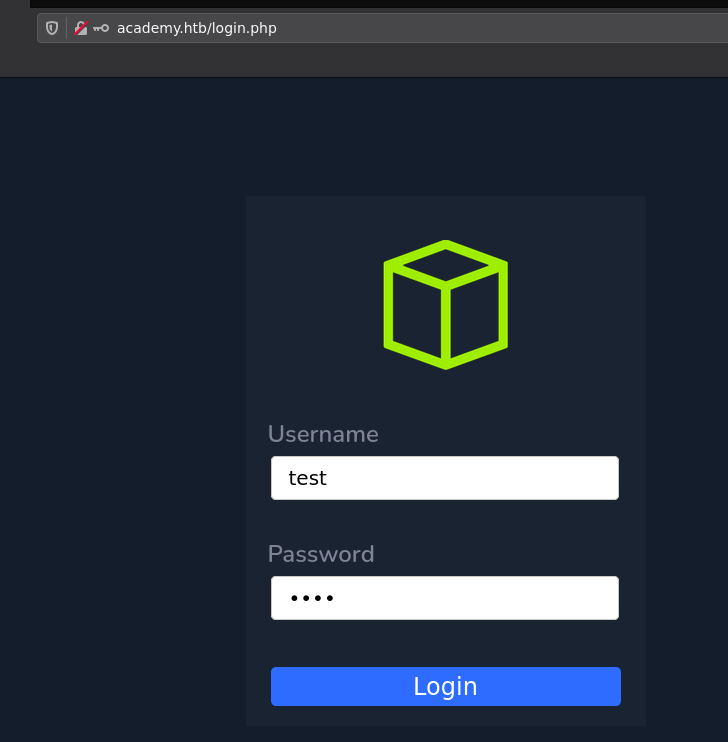Place cursor on the word "test"

coord(307,478)
